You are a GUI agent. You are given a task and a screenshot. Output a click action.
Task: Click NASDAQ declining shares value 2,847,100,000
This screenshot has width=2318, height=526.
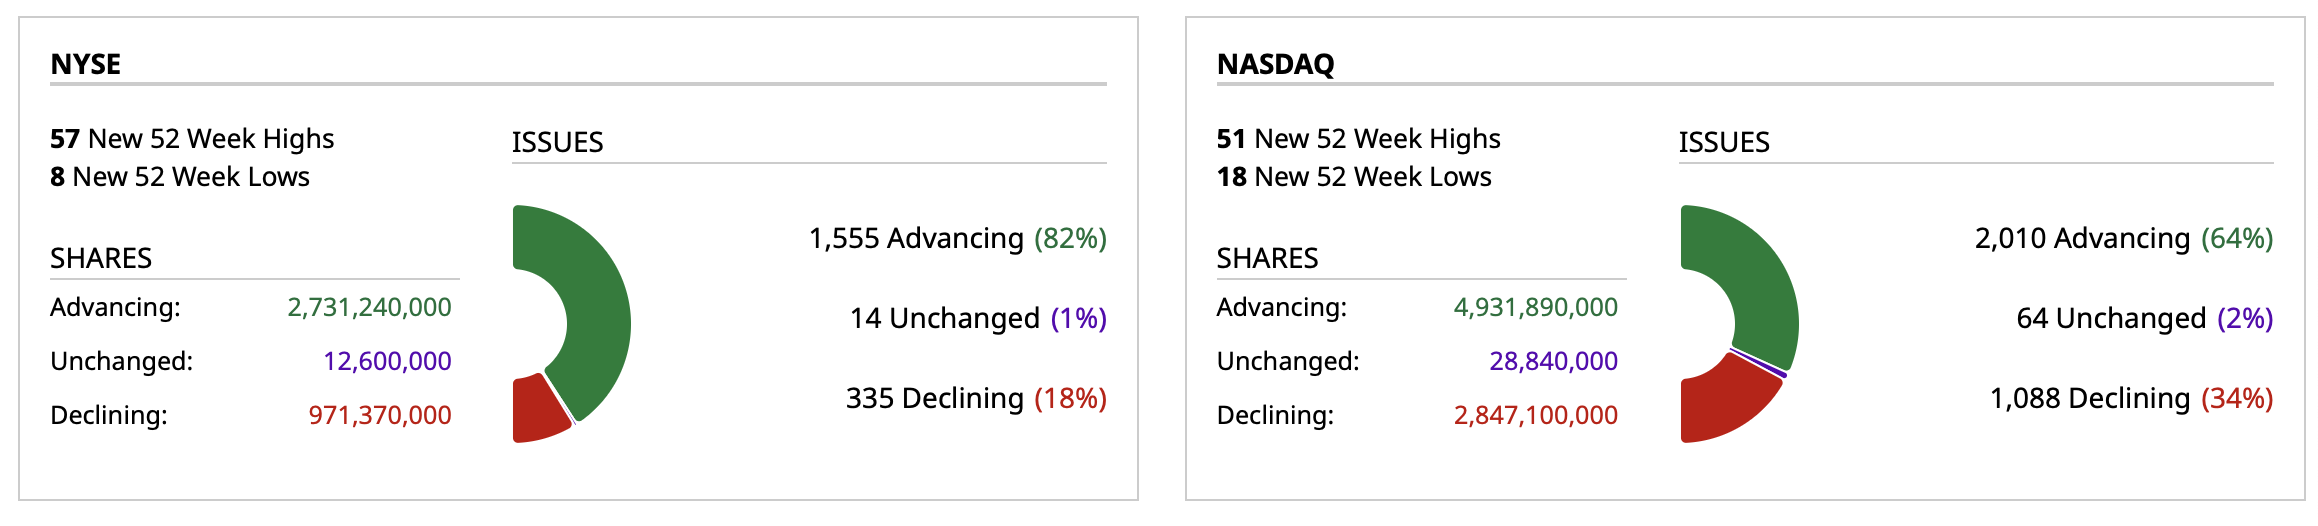click(x=1536, y=415)
